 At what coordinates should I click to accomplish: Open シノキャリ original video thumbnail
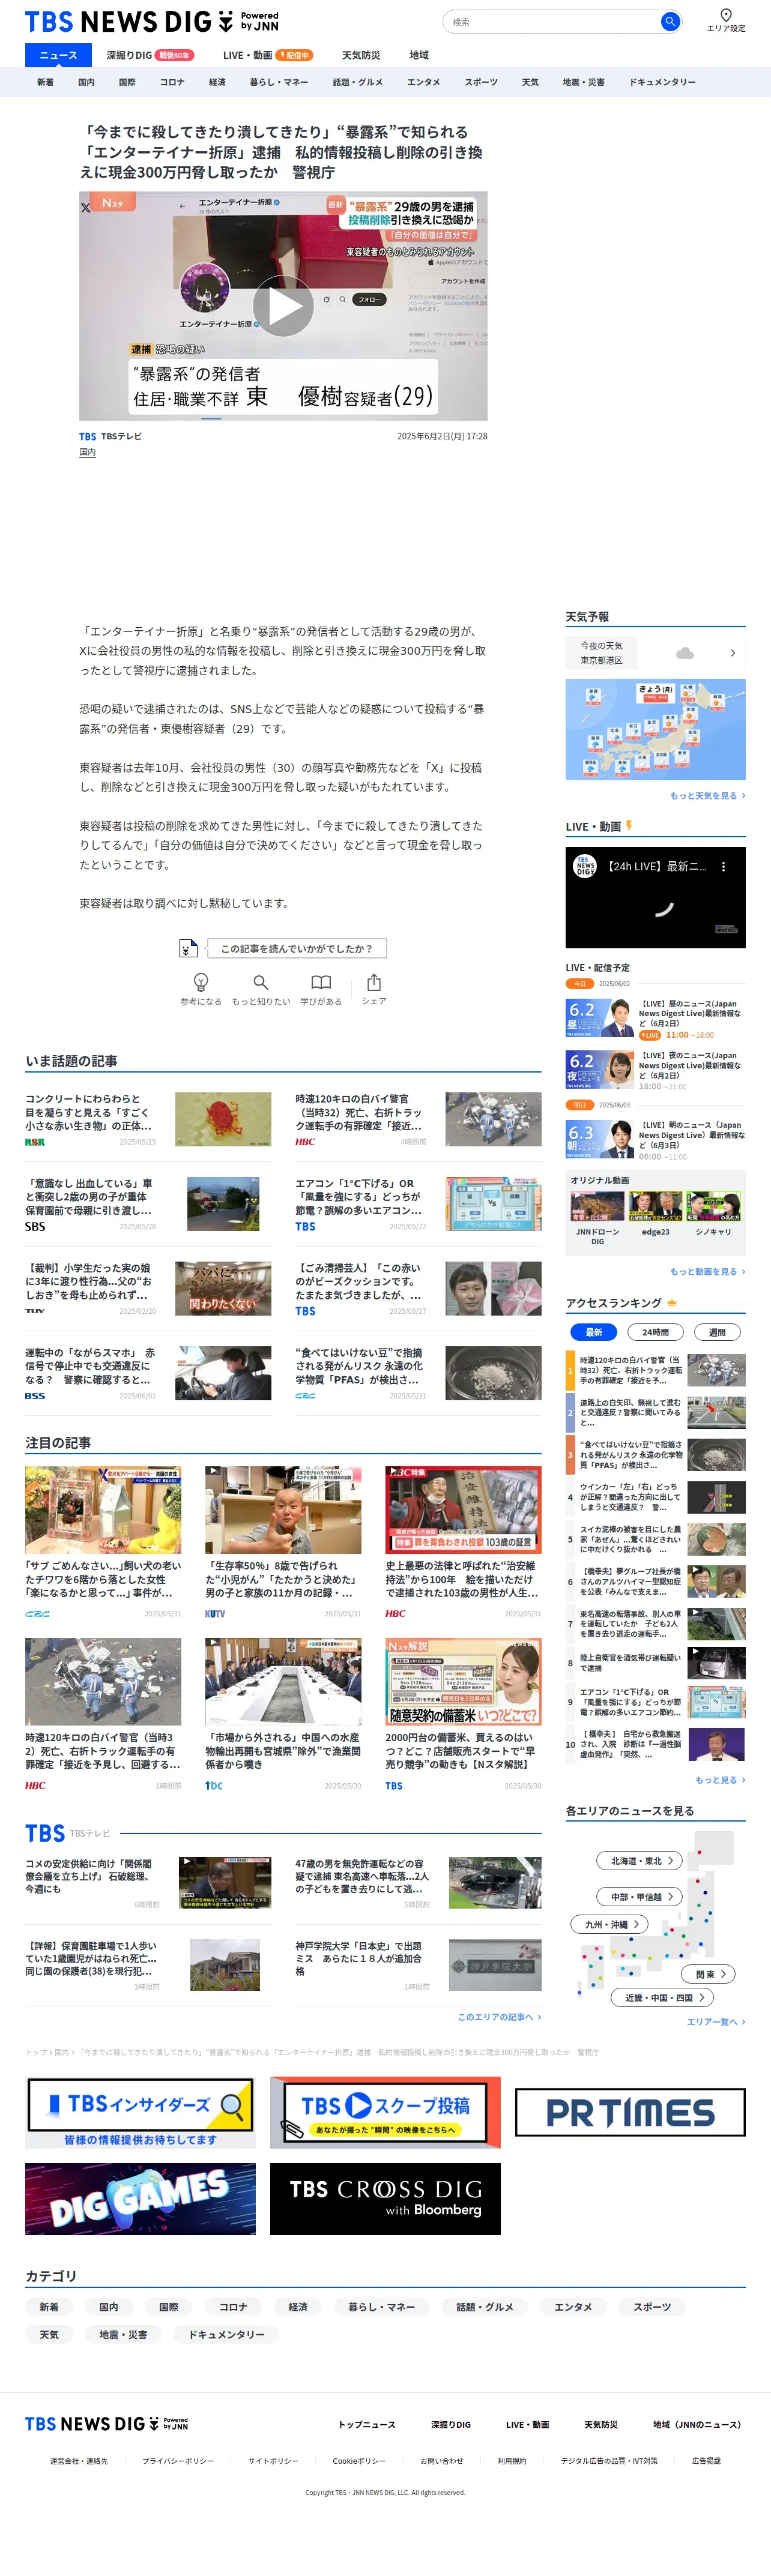714,1206
